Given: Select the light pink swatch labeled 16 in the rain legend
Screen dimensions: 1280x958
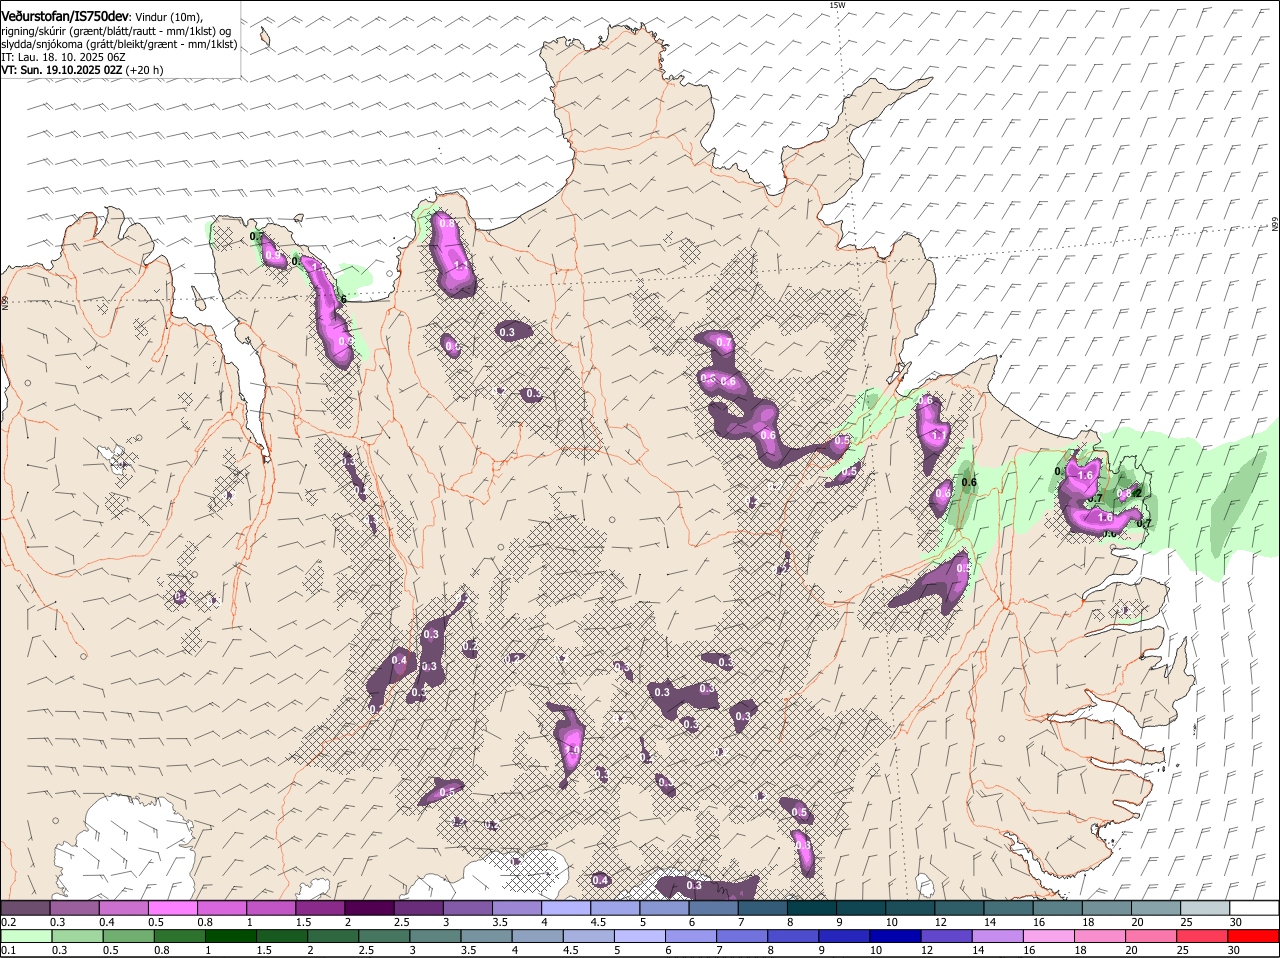Looking at the screenshot, I should [x=1049, y=936].
